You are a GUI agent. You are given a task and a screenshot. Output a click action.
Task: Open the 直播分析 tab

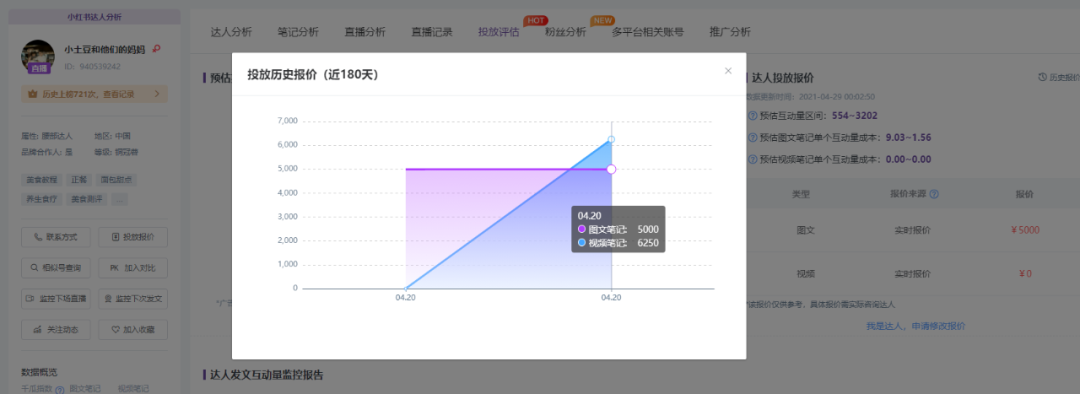click(x=364, y=32)
